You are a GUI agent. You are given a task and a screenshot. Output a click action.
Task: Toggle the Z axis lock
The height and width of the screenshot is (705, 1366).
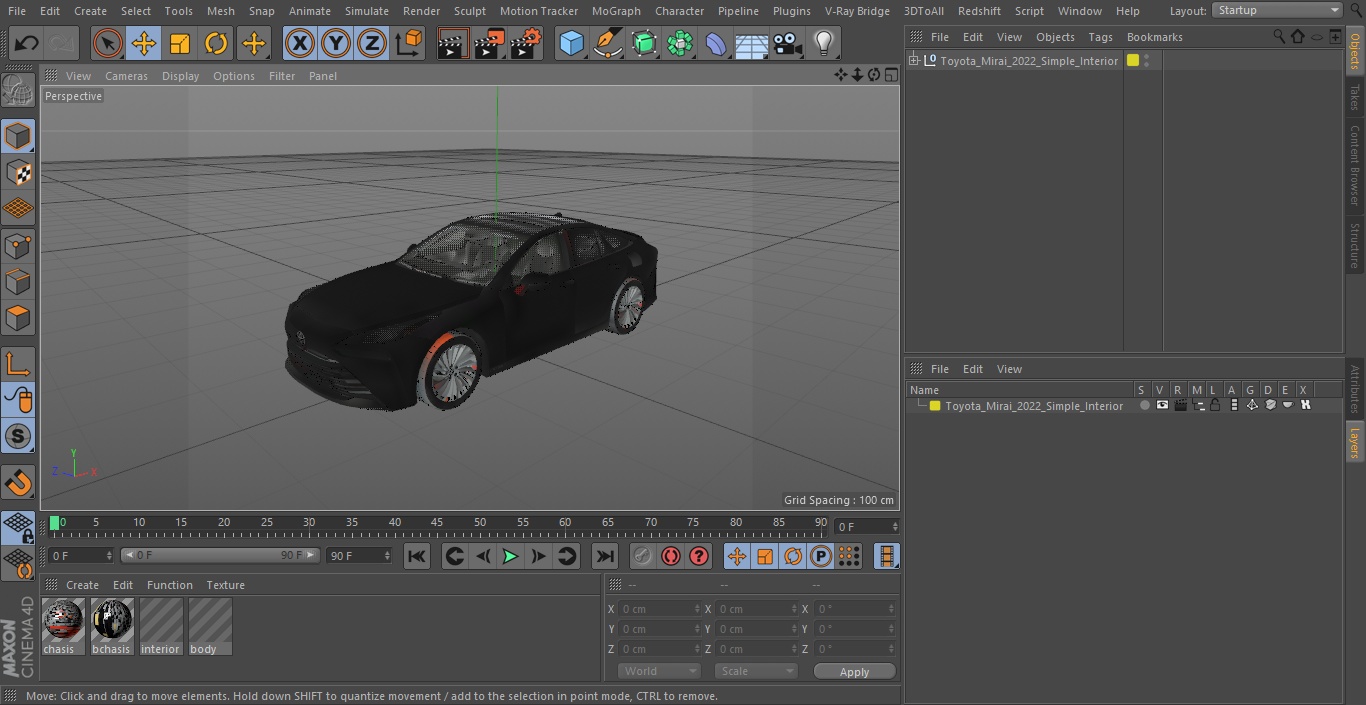[x=372, y=43]
